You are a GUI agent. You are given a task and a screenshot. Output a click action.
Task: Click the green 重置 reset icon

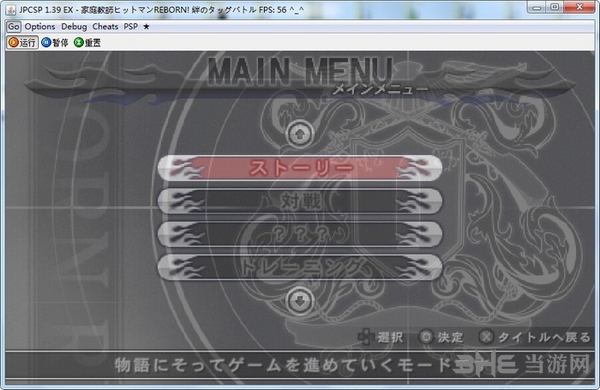tap(78, 42)
